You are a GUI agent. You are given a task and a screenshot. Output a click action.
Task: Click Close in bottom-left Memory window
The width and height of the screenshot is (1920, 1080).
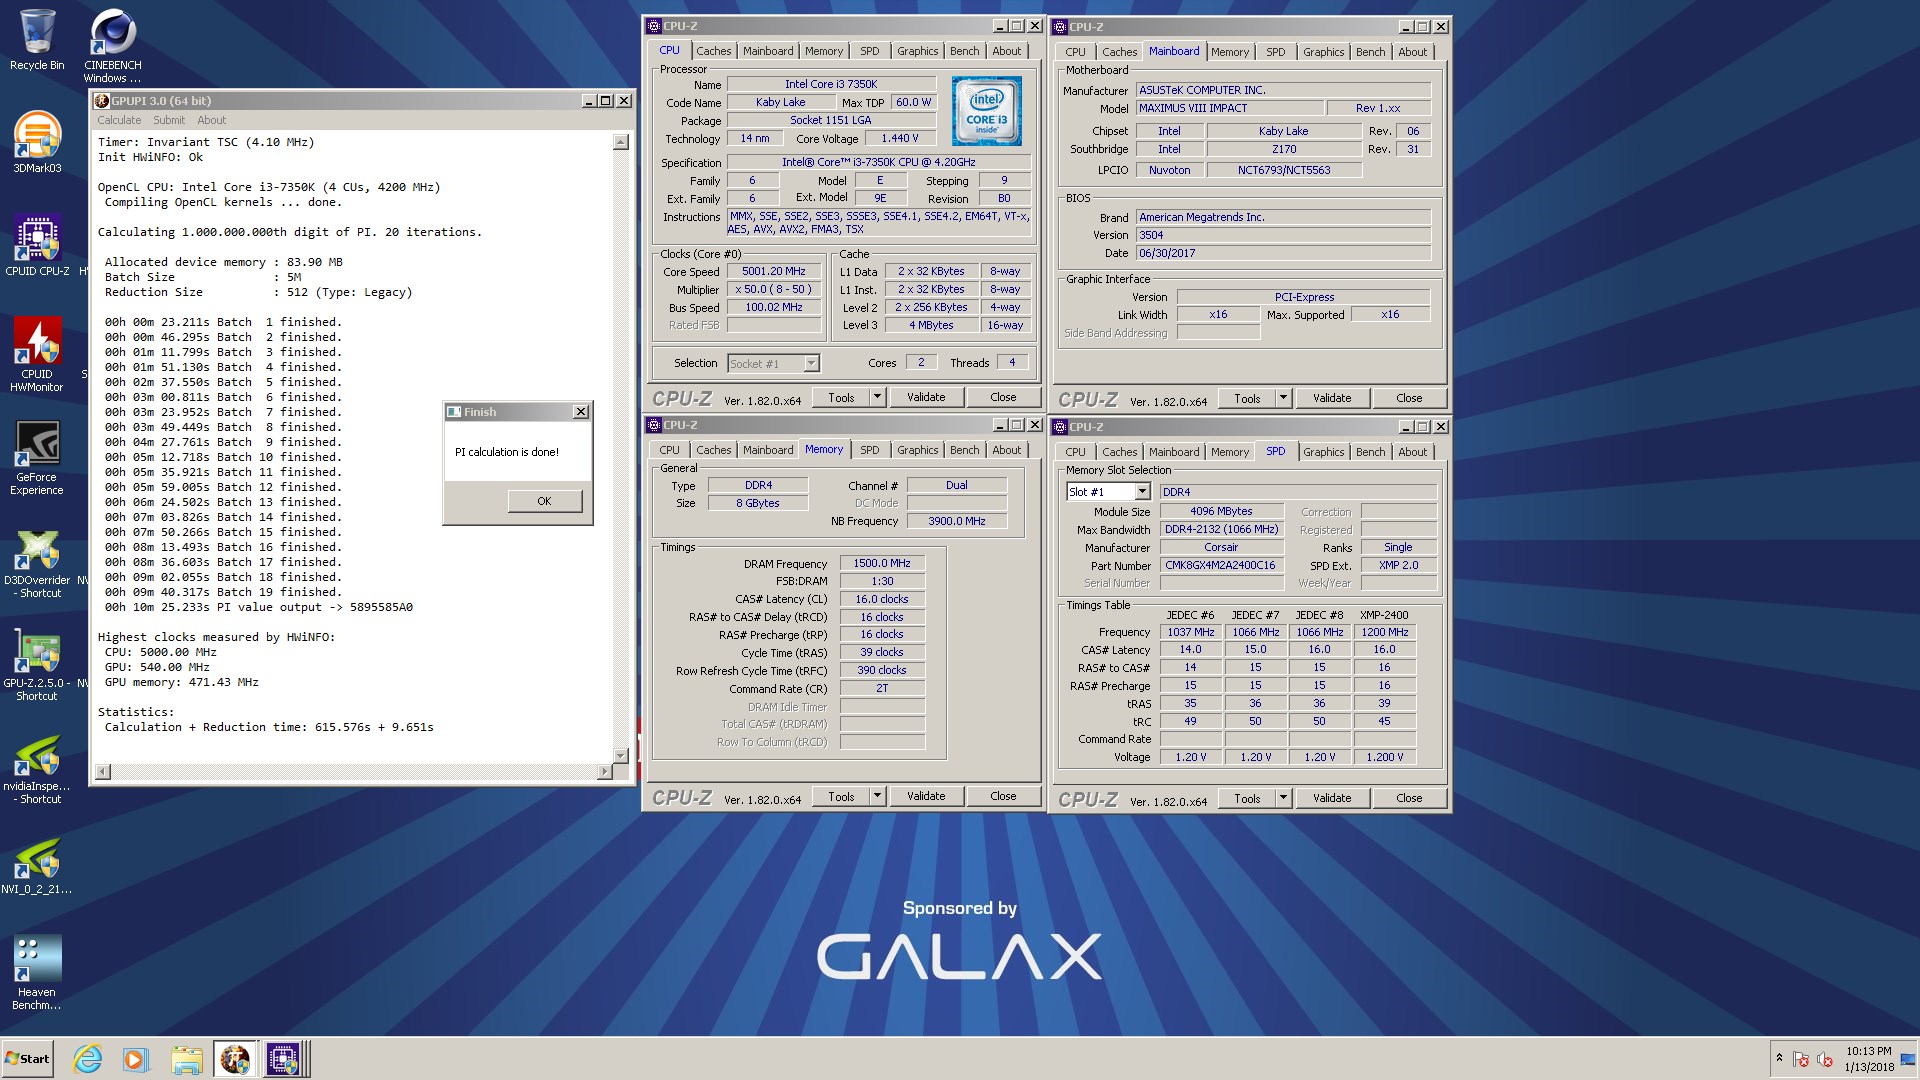click(x=1003, y=796)
